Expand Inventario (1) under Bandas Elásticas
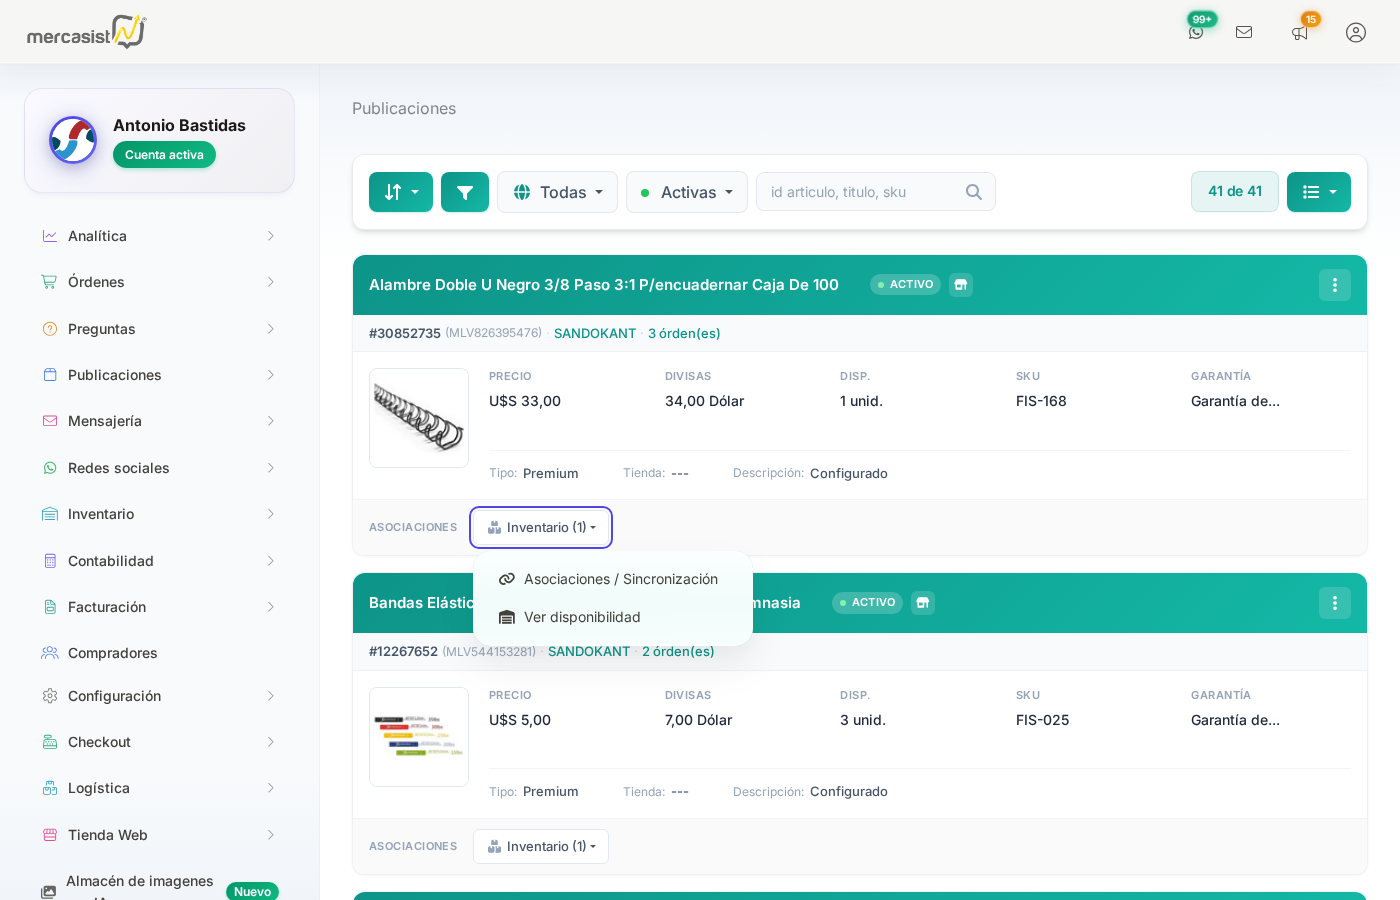 [540, 846]
